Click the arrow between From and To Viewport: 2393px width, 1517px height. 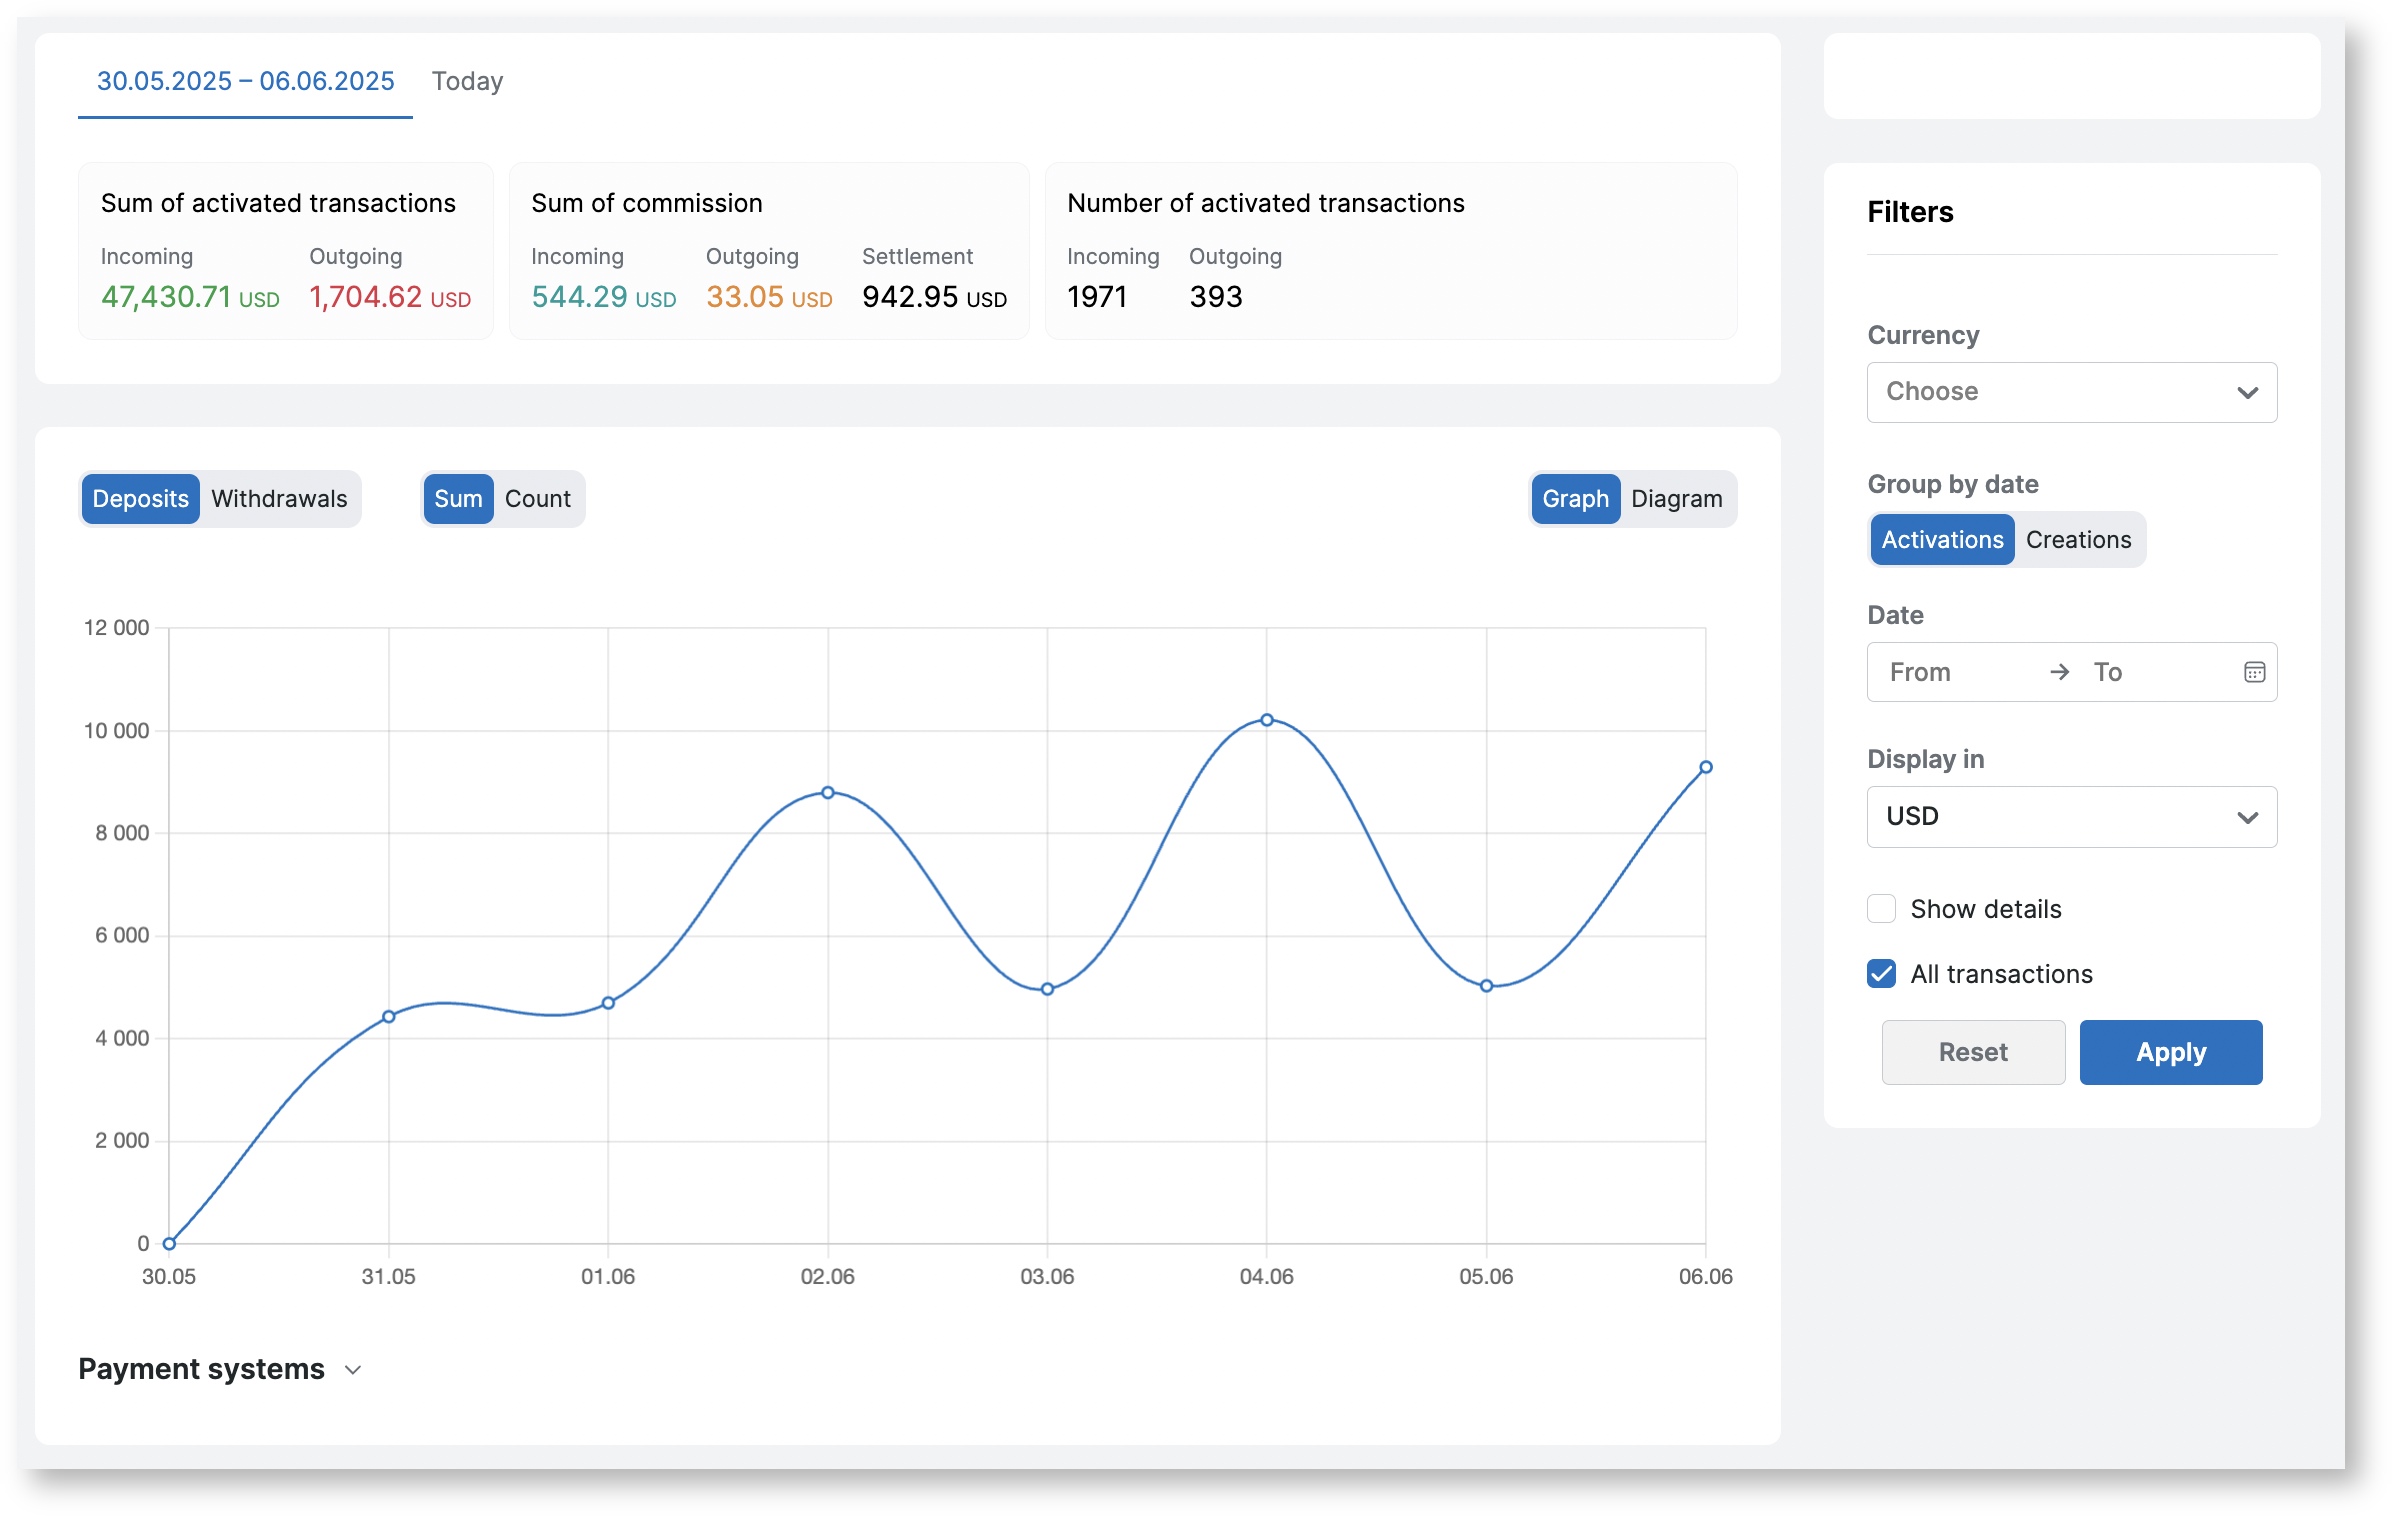[2059, 672]
